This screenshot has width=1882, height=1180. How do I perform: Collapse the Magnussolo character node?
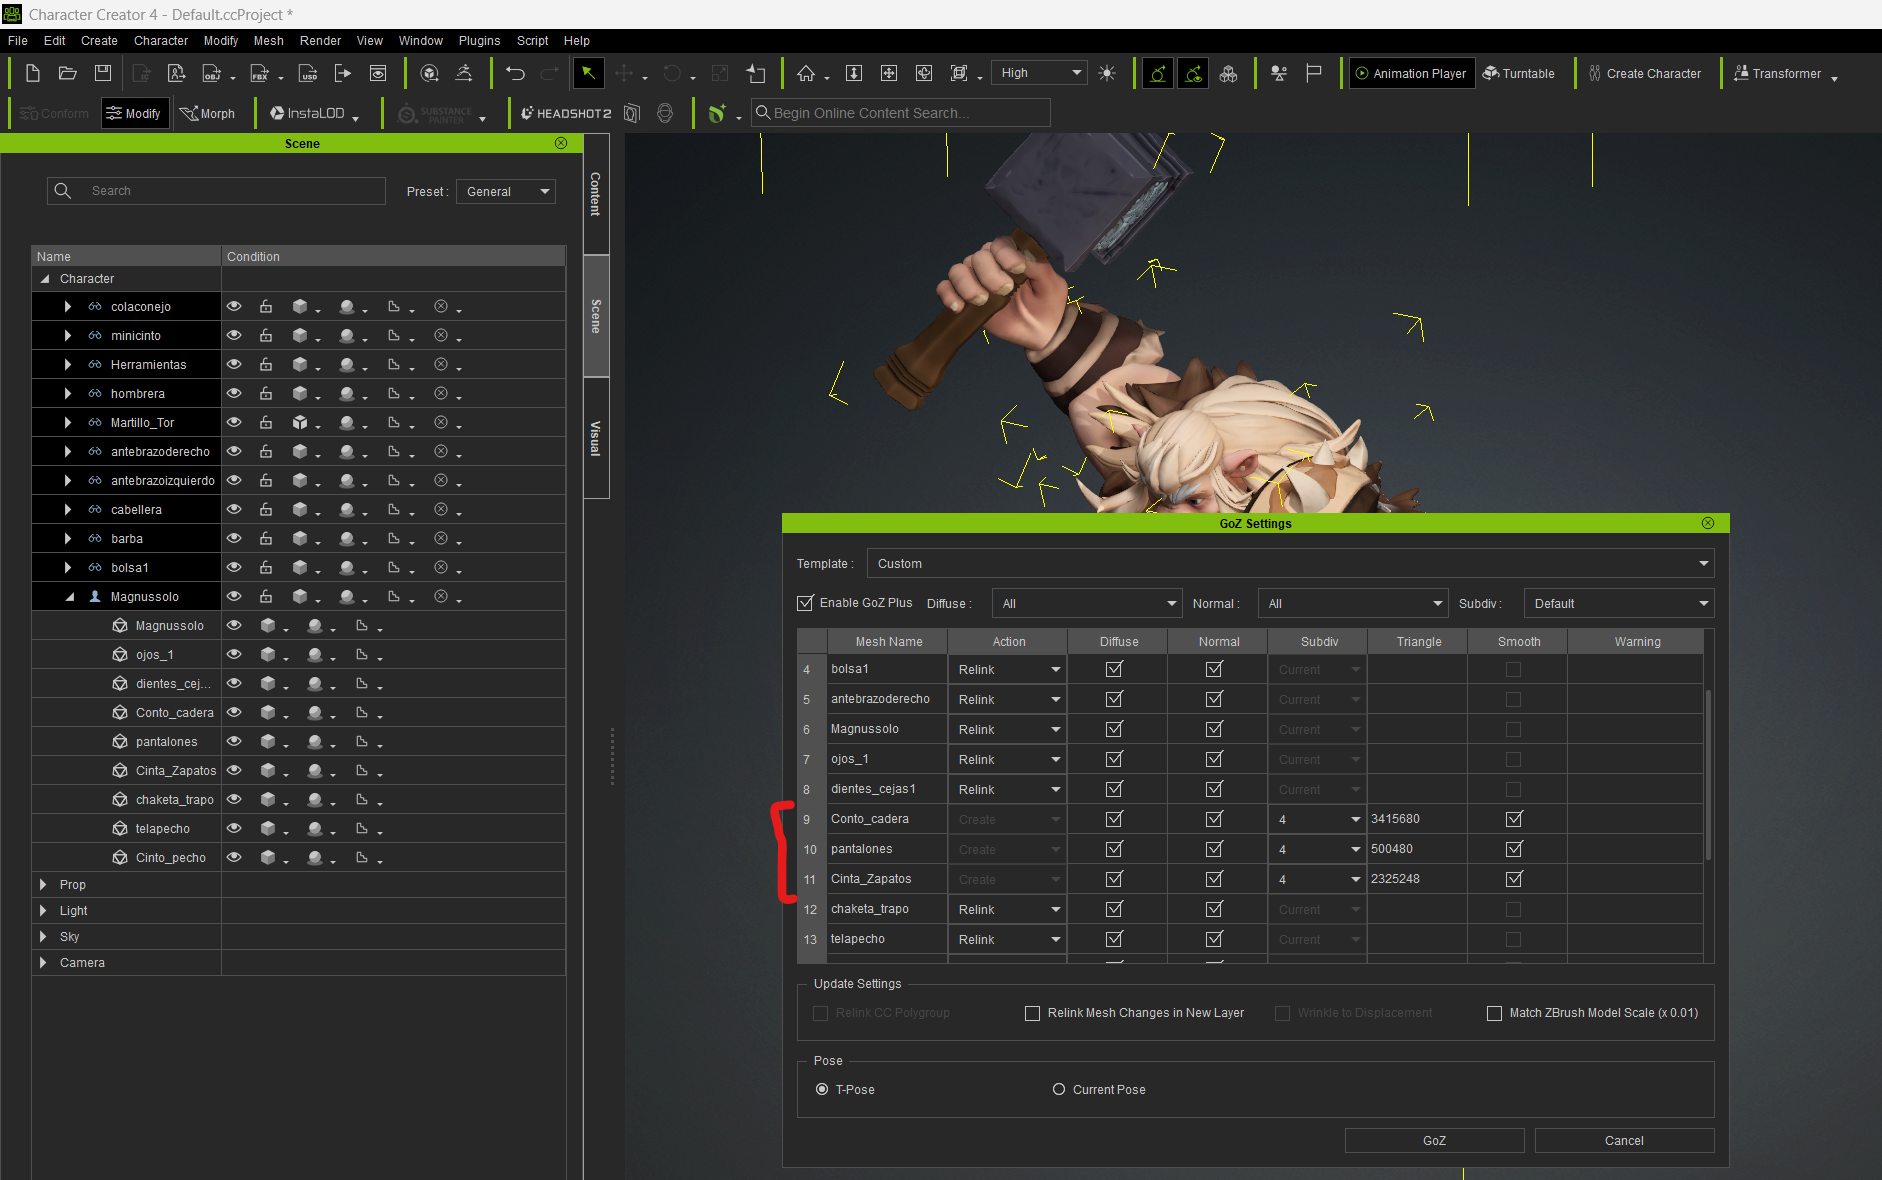coord(70,596)
